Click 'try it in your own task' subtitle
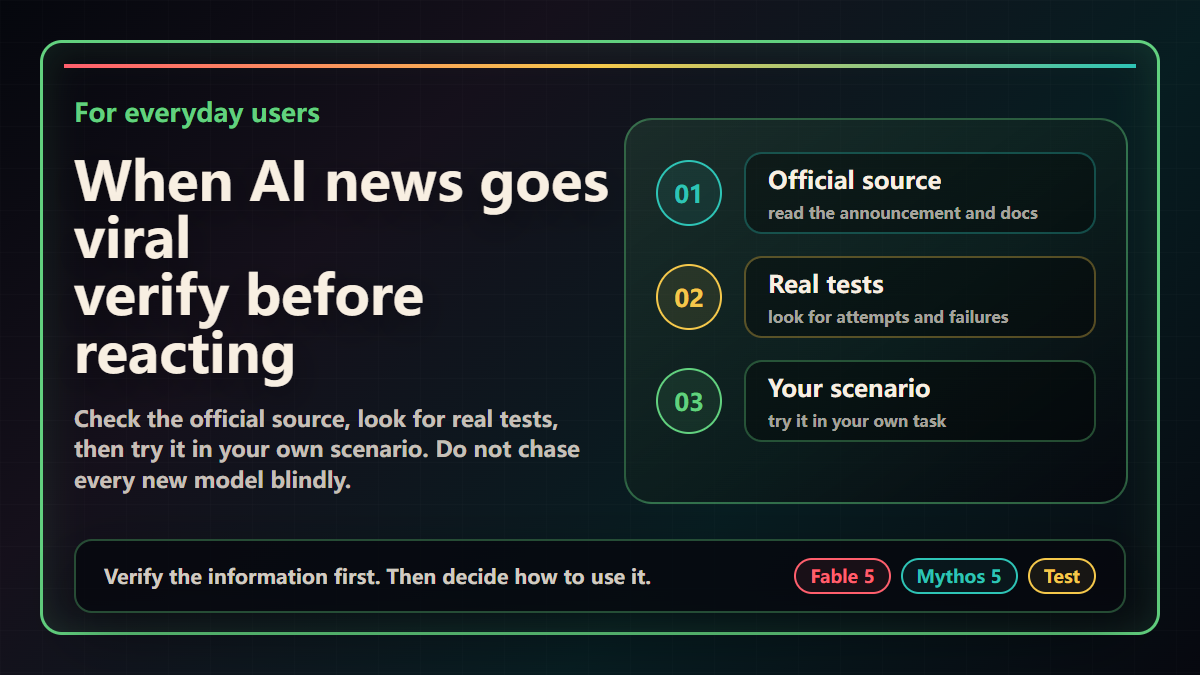 click(x=857, y=421)
